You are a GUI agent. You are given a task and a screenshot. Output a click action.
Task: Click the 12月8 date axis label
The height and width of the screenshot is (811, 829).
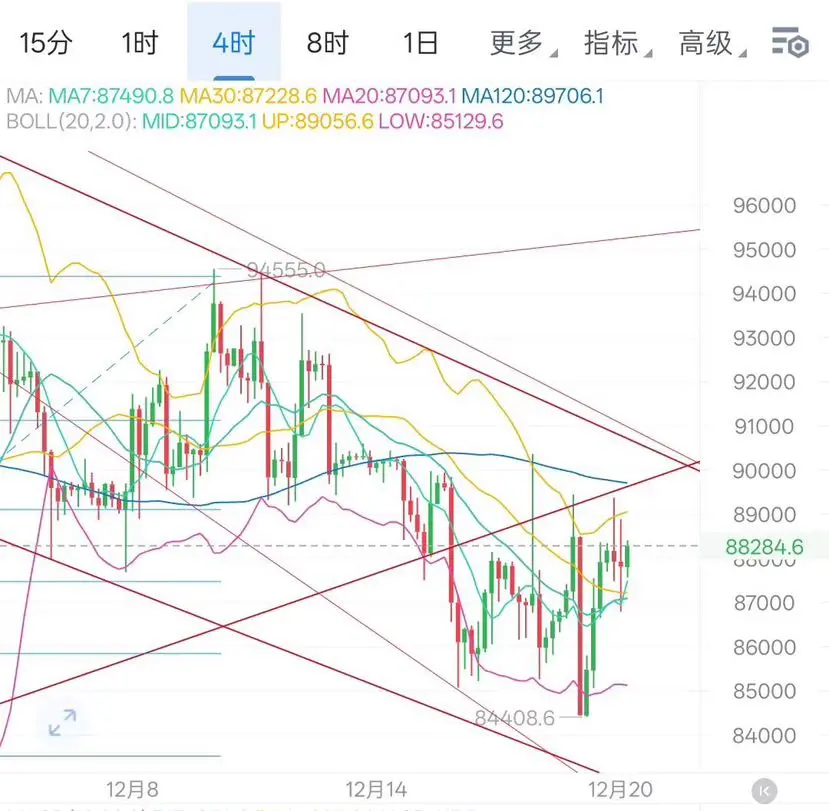tap(132, 790)
